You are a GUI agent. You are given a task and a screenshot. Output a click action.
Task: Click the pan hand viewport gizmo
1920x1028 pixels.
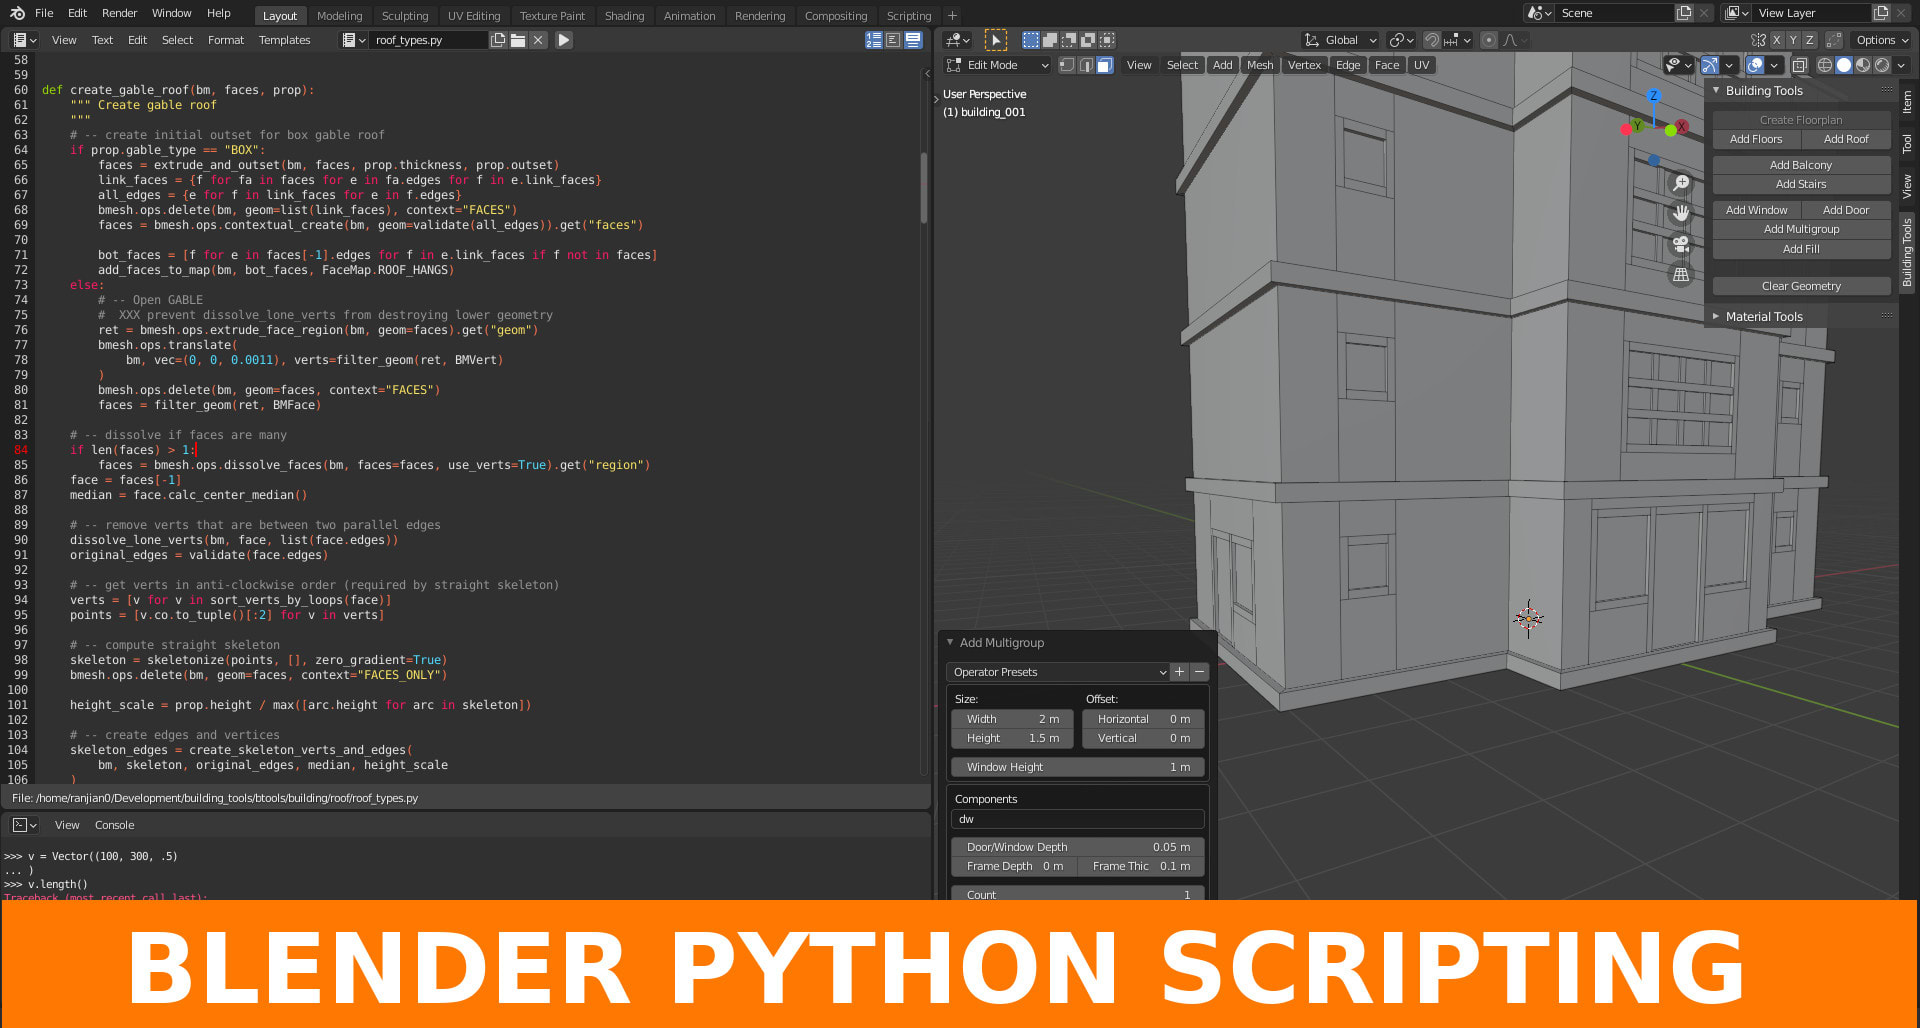coord(1681,213)
